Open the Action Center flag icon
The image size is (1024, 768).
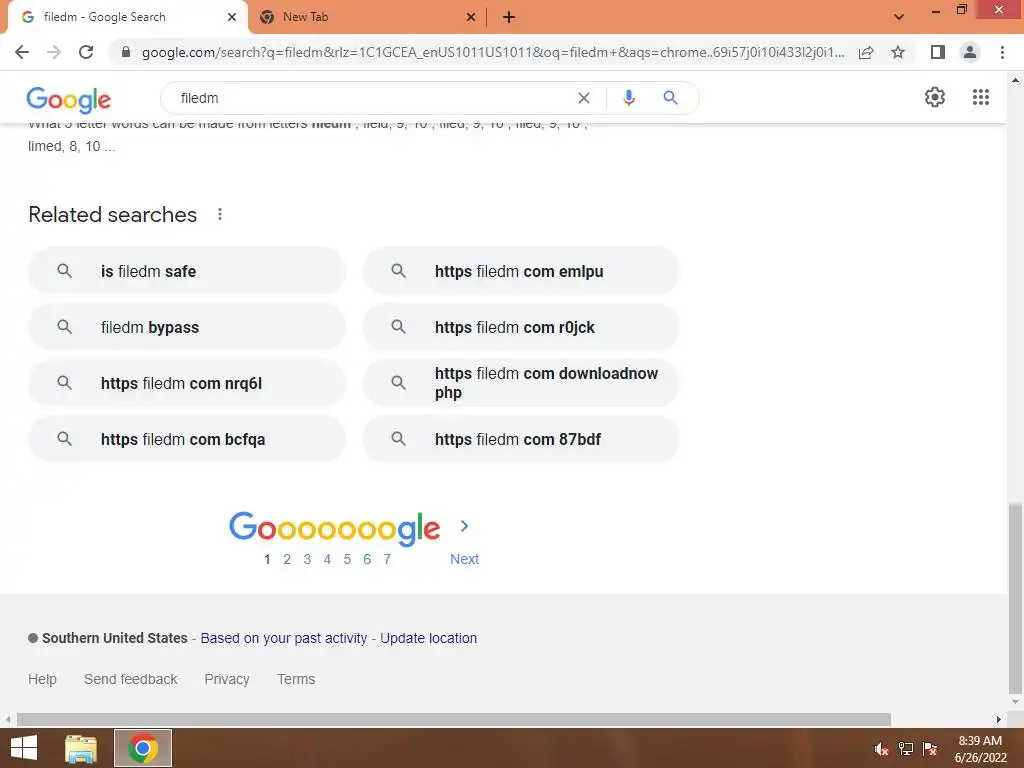click(x=930, y=749)
